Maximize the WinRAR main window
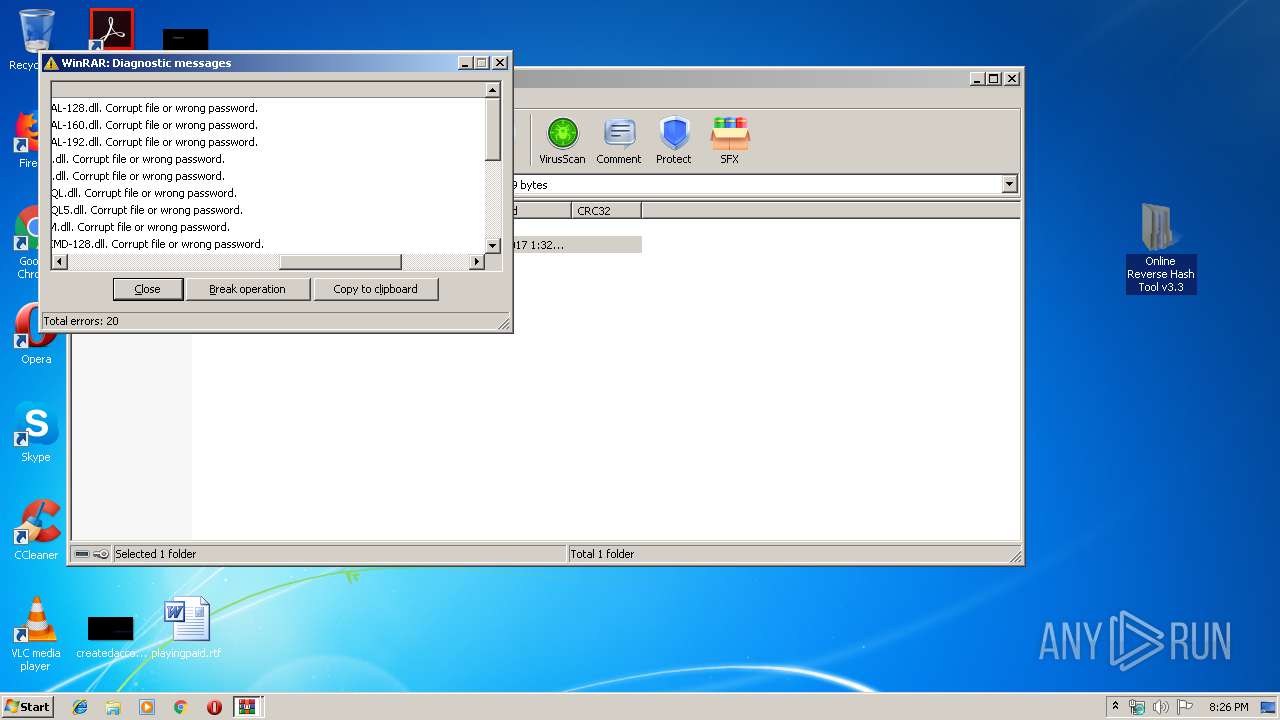 click(x=993, y=78)
